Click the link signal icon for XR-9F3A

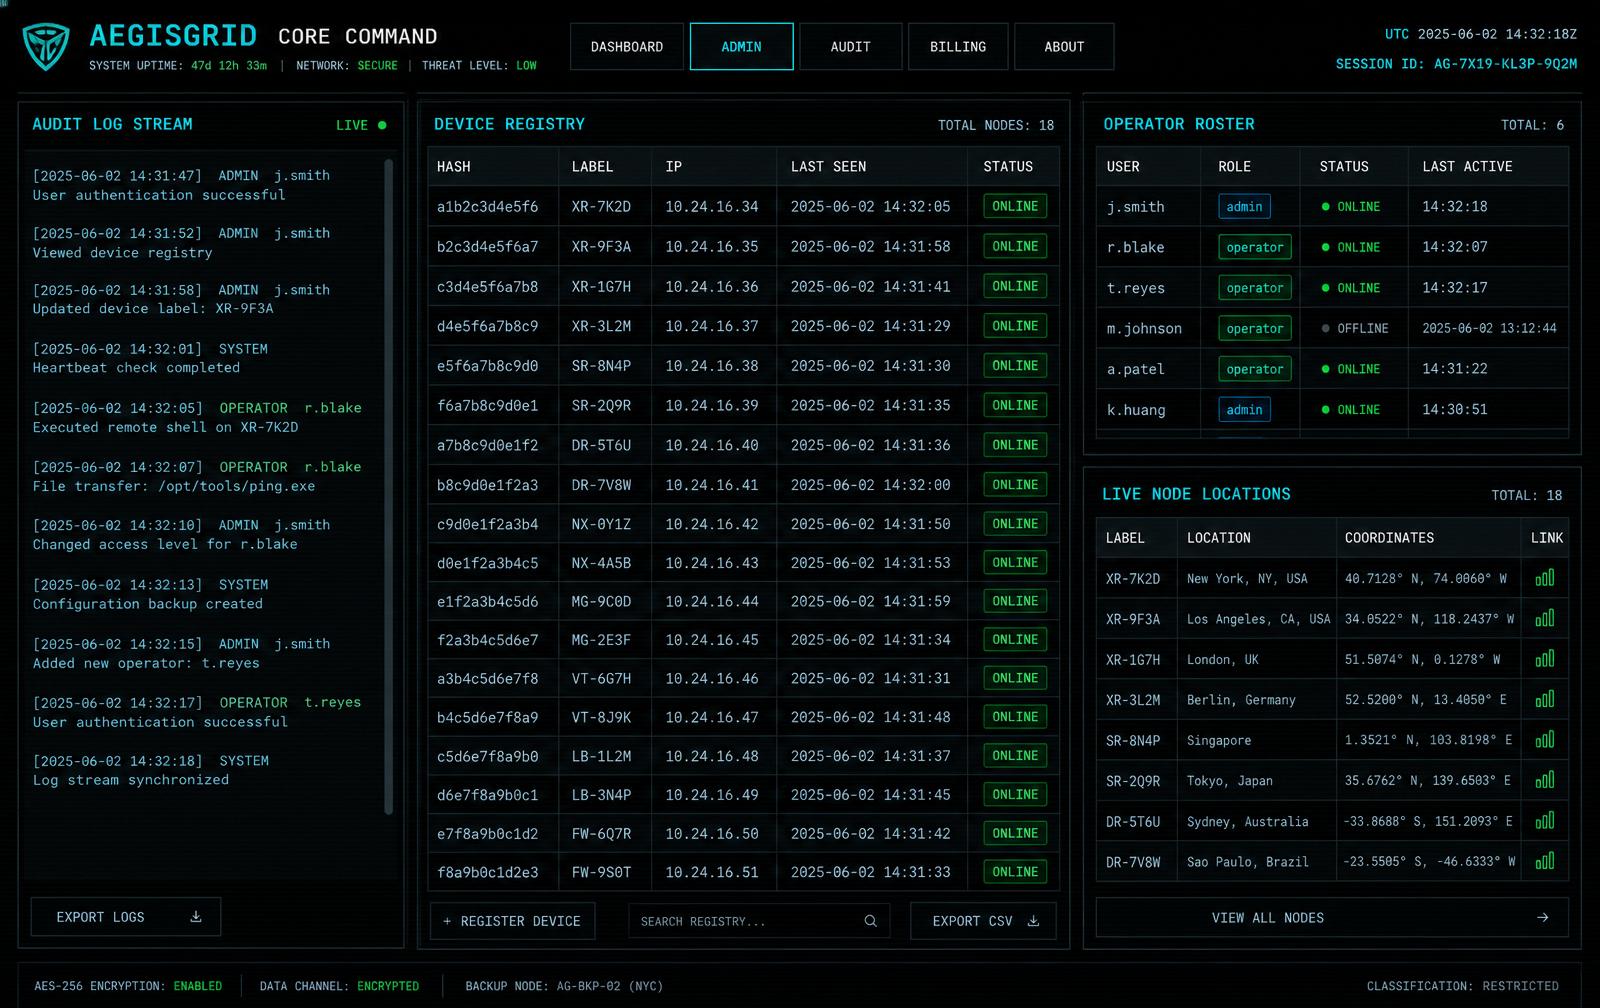[1545, 618]
